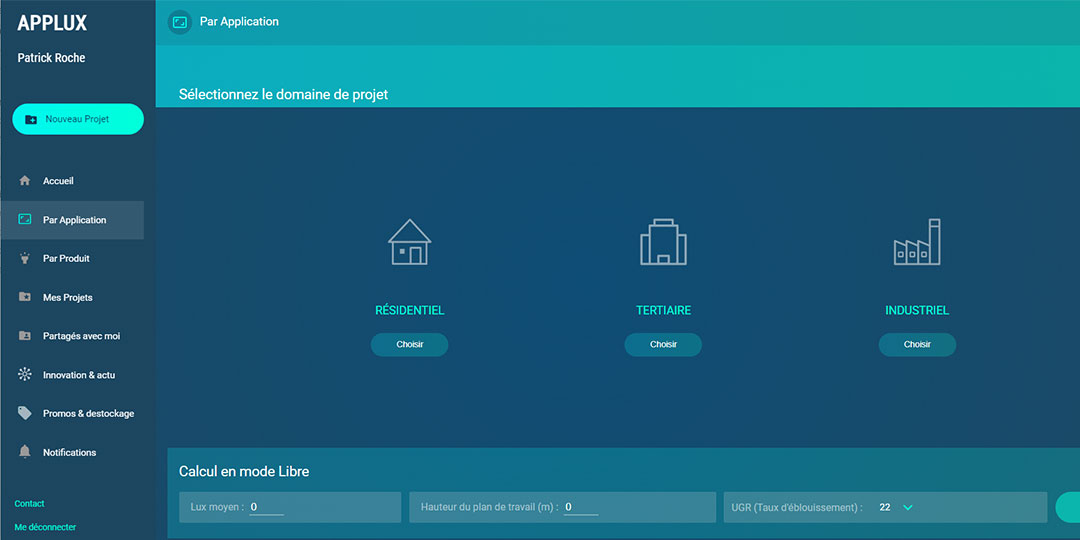The image size is (1080, 540).
Task: Click the Par Produit lamp icon
Action: pos(25,258)
